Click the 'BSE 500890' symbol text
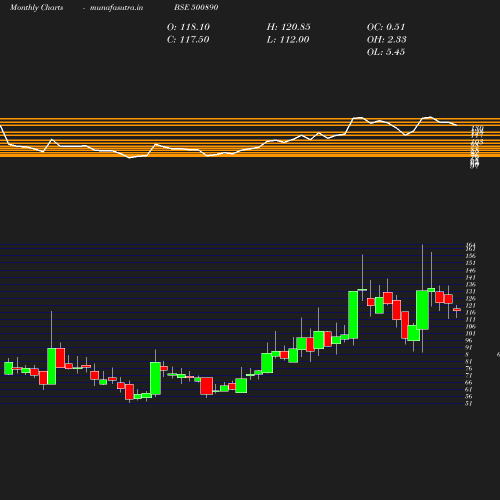 196,8
